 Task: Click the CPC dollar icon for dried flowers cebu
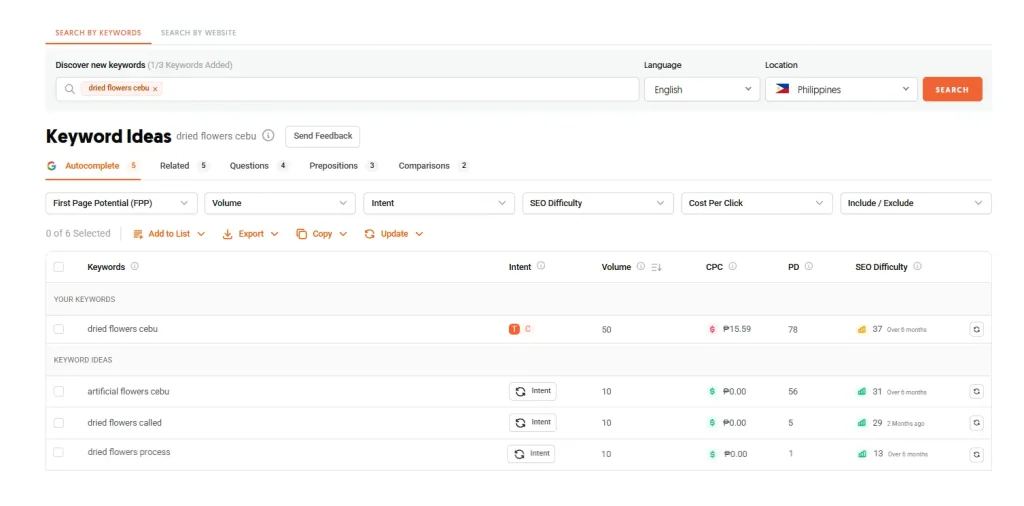(712, 329)
